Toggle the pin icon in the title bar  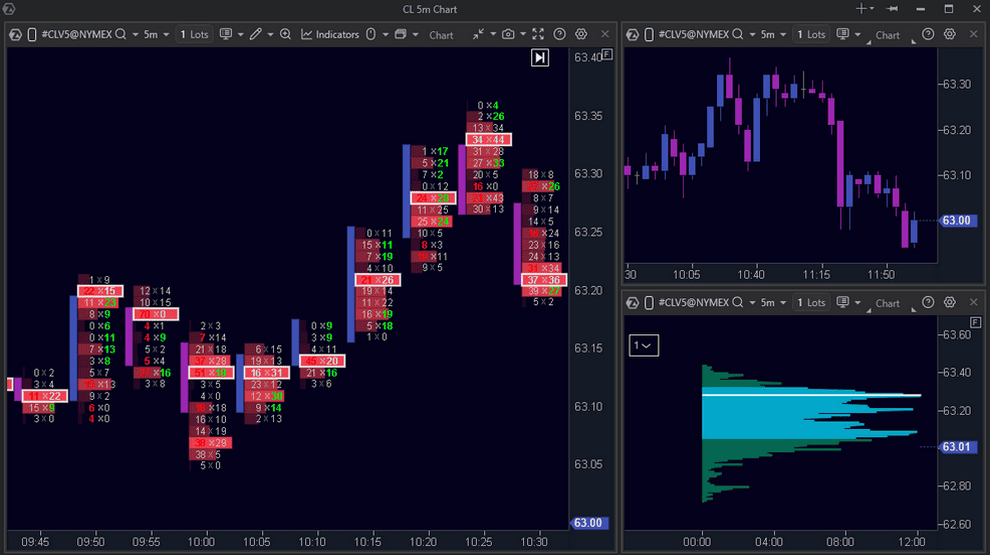tap(891, 9)
